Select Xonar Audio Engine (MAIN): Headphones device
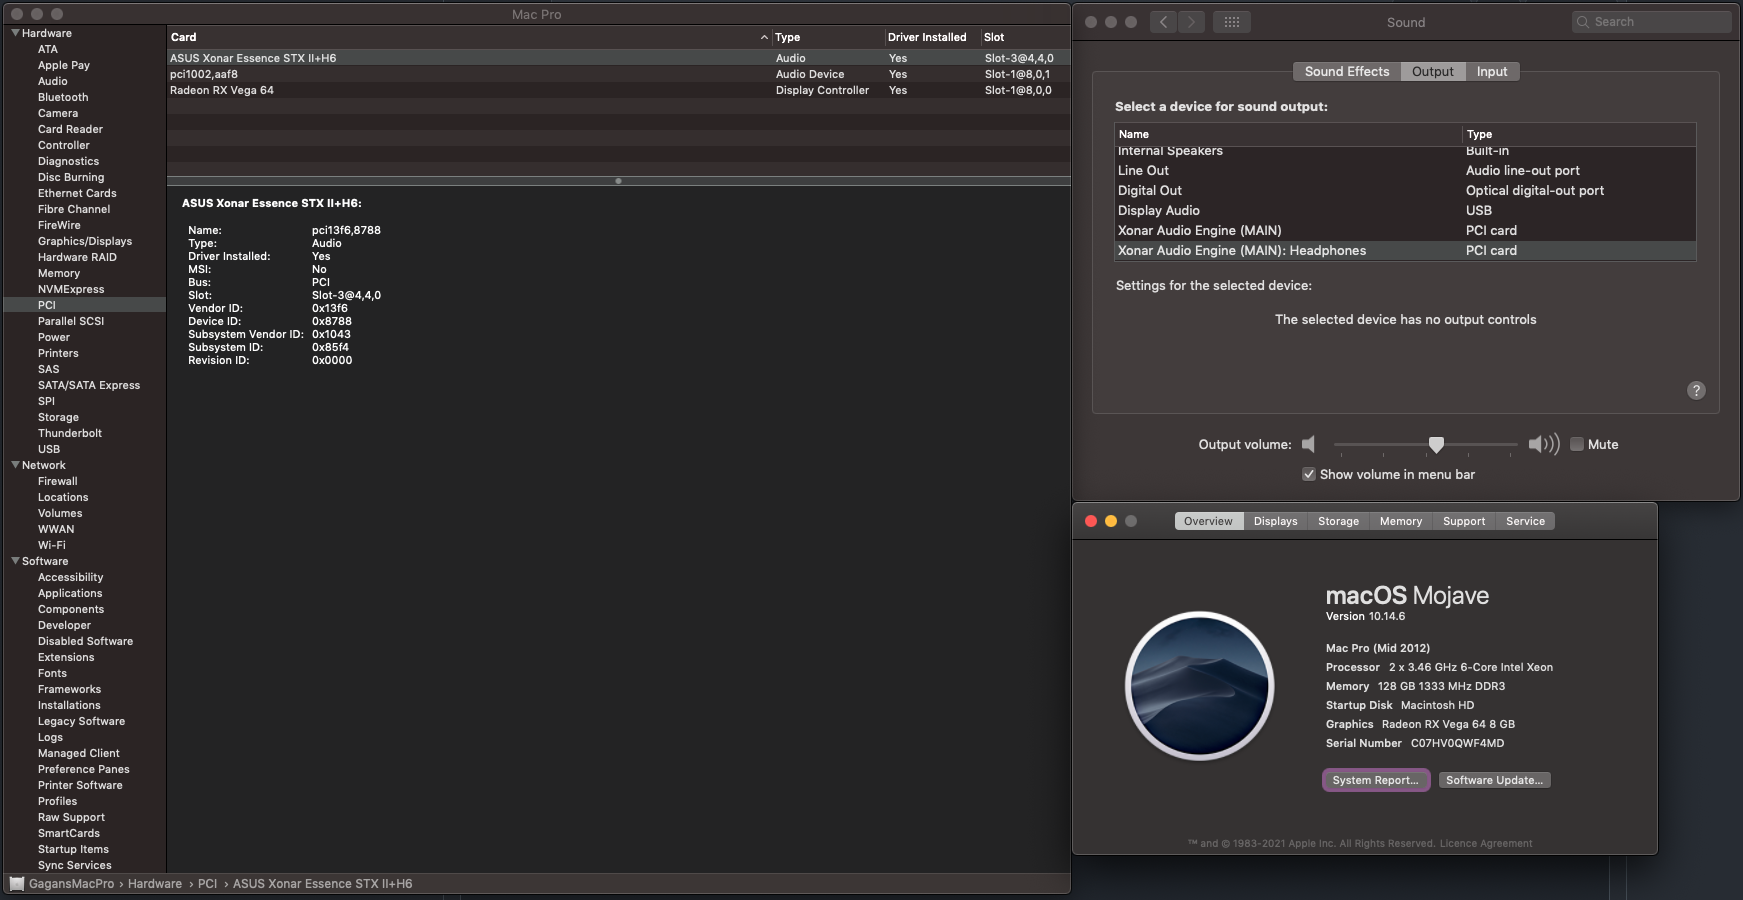 tap(1405, 251)
